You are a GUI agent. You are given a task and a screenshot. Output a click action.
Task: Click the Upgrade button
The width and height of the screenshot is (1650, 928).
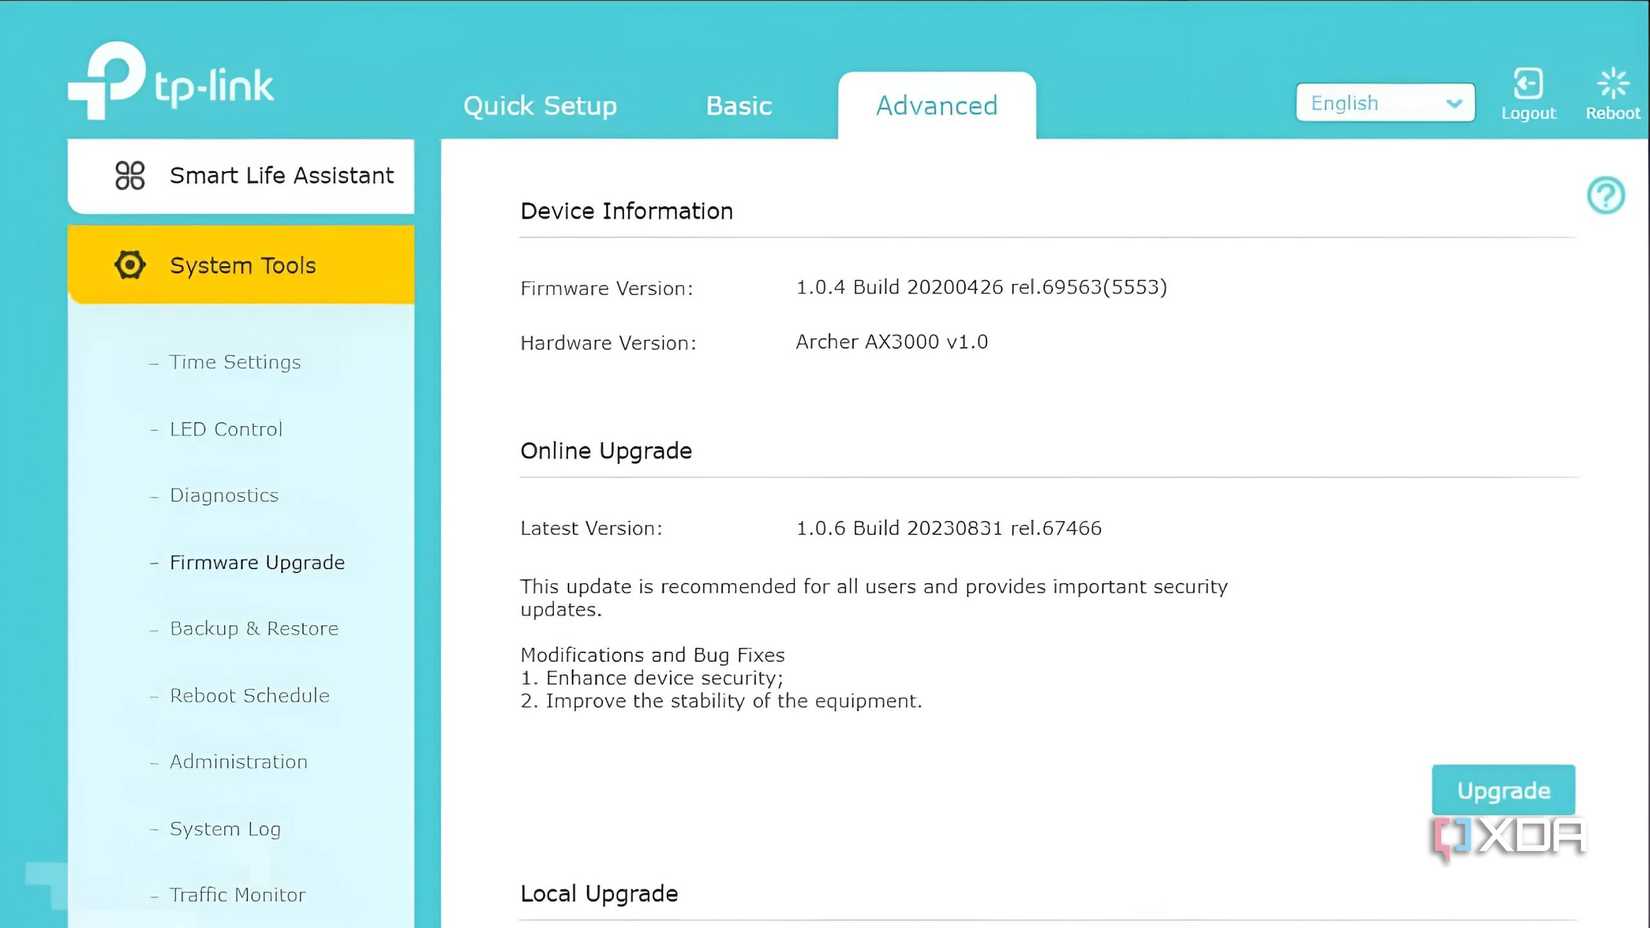1503,790
